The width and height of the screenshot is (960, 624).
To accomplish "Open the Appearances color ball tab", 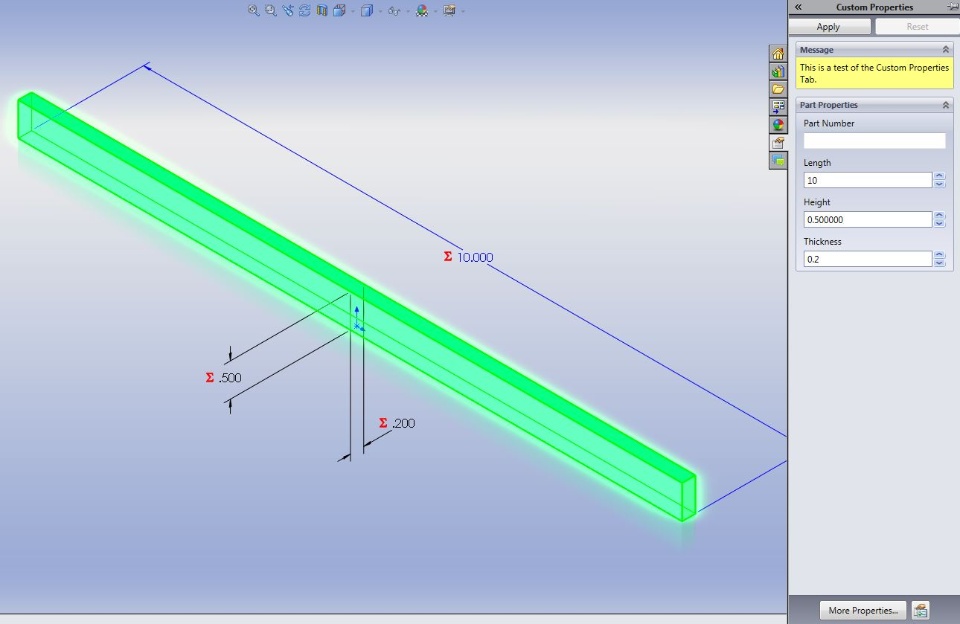I will pyautogui.click(x=778, y=125).
